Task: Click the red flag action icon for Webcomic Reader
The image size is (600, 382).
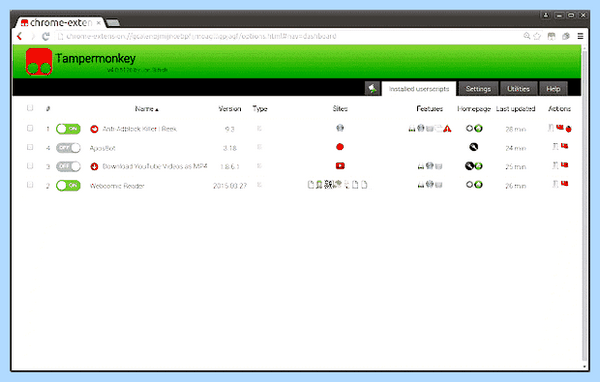Action: (x=564, y=184)
